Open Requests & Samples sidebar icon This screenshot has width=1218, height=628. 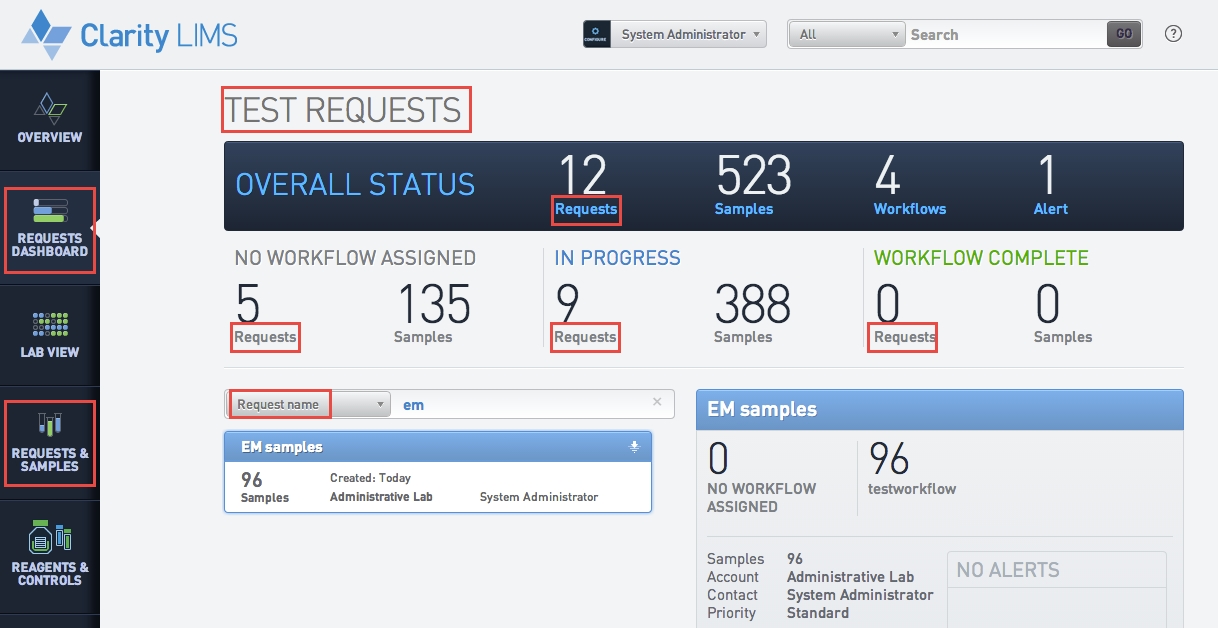(49, 443)
